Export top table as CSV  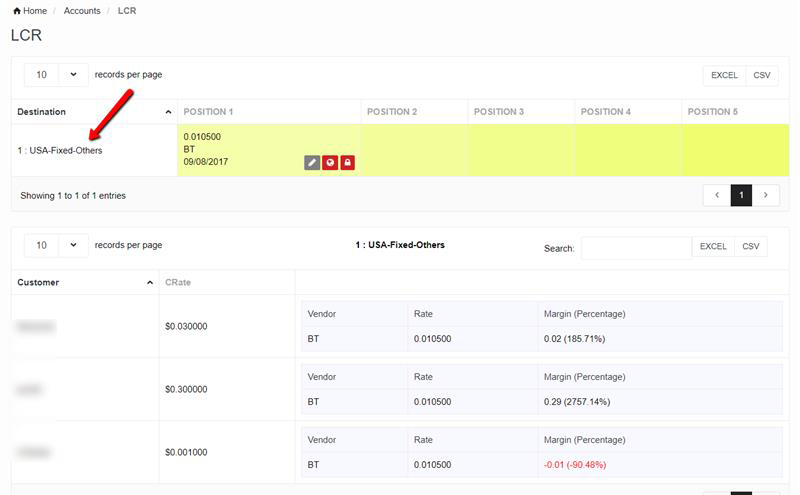[x=762, y=75]
